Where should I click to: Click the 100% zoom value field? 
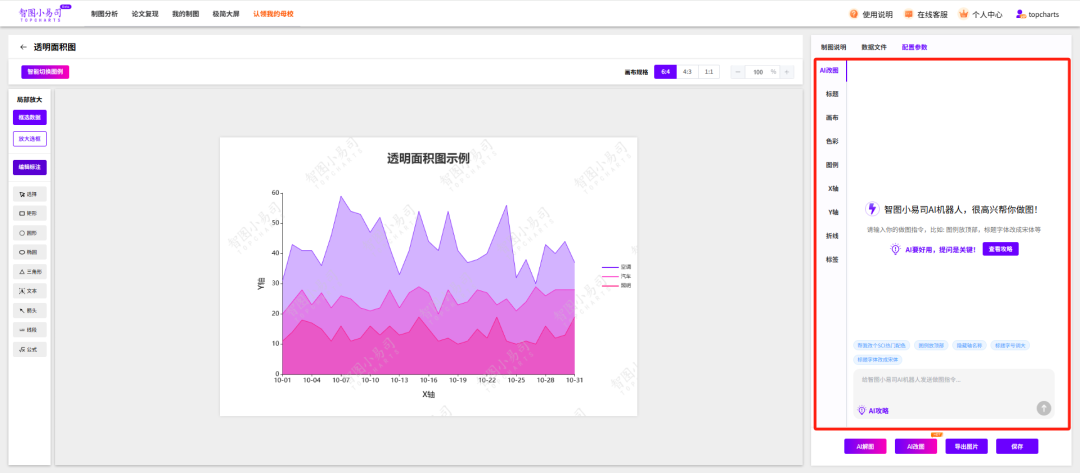[x=762, y=72]
